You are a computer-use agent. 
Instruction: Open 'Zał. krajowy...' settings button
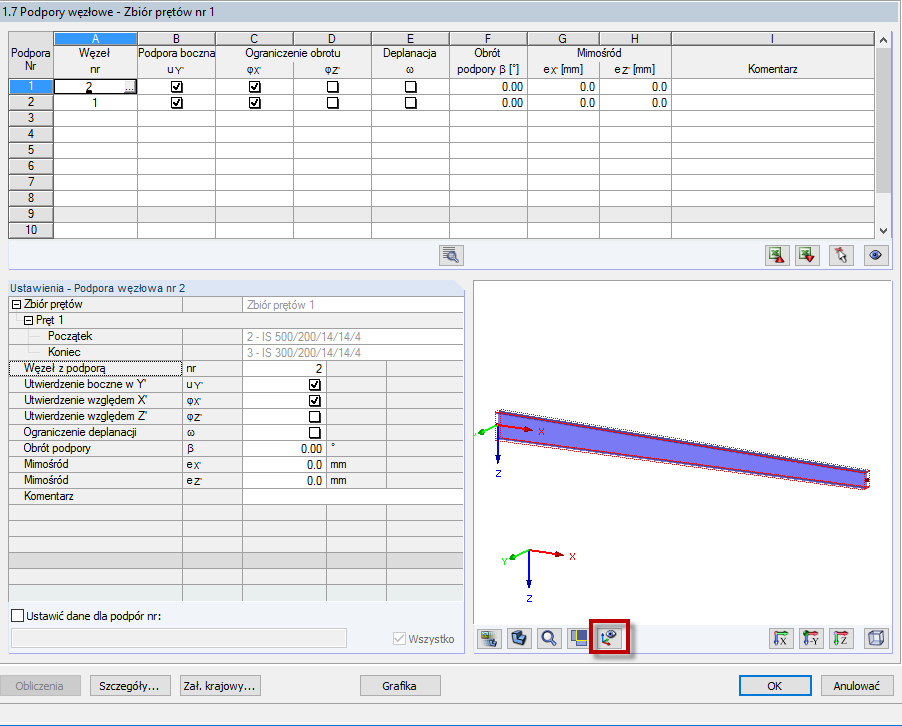(220, 686)
